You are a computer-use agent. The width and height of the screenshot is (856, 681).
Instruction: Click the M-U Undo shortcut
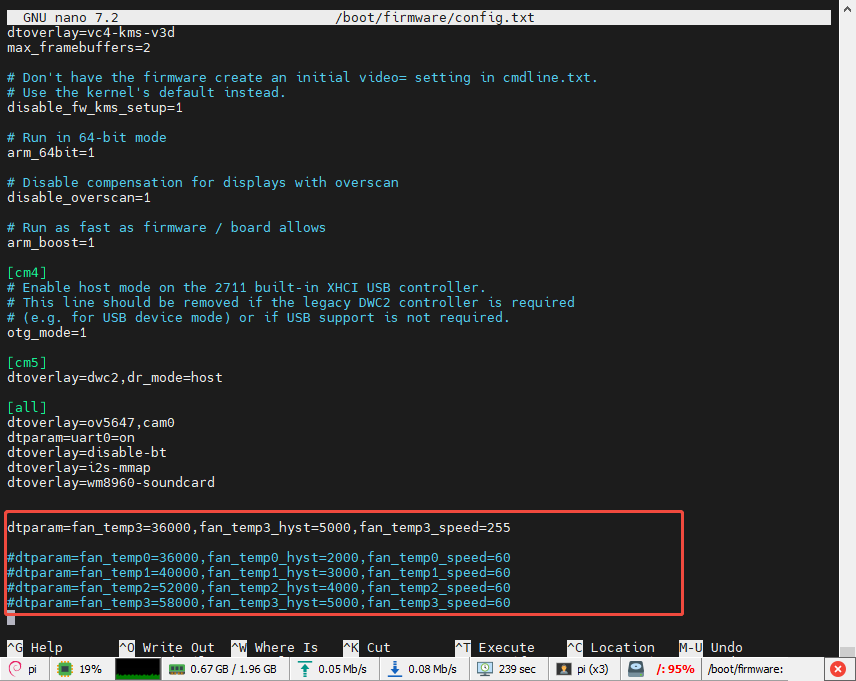point(711,648)
